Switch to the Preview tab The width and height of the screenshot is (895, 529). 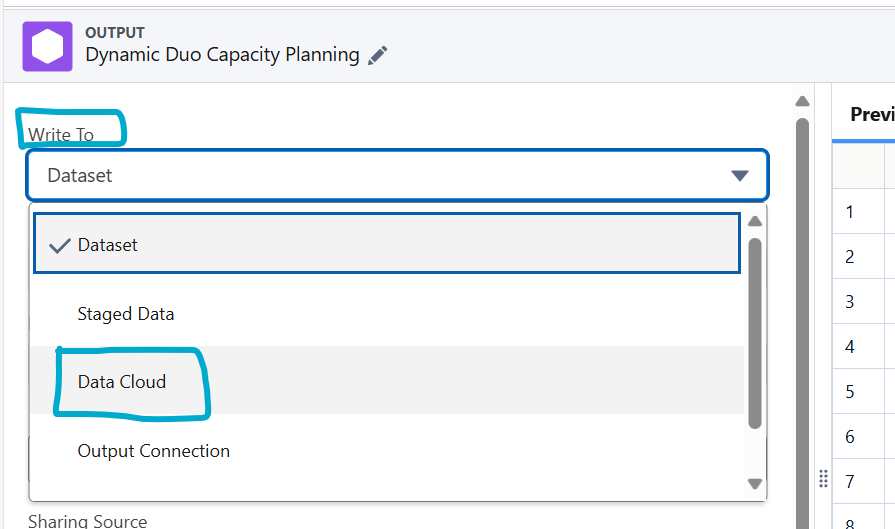871,114
